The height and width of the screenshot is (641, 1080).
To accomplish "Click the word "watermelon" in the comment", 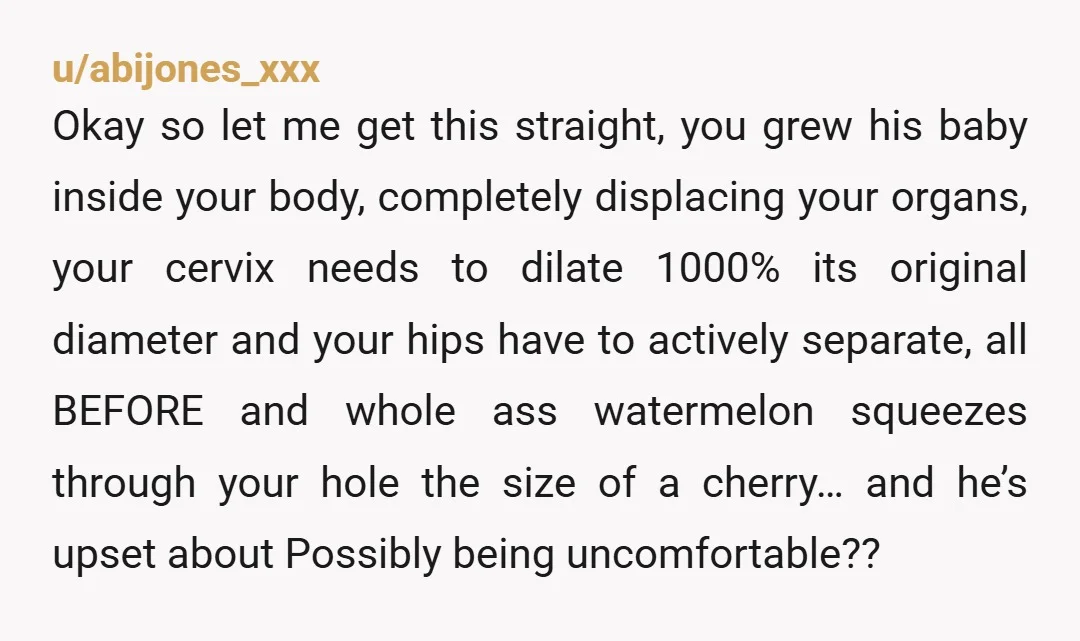I will (x=704, y=411).
